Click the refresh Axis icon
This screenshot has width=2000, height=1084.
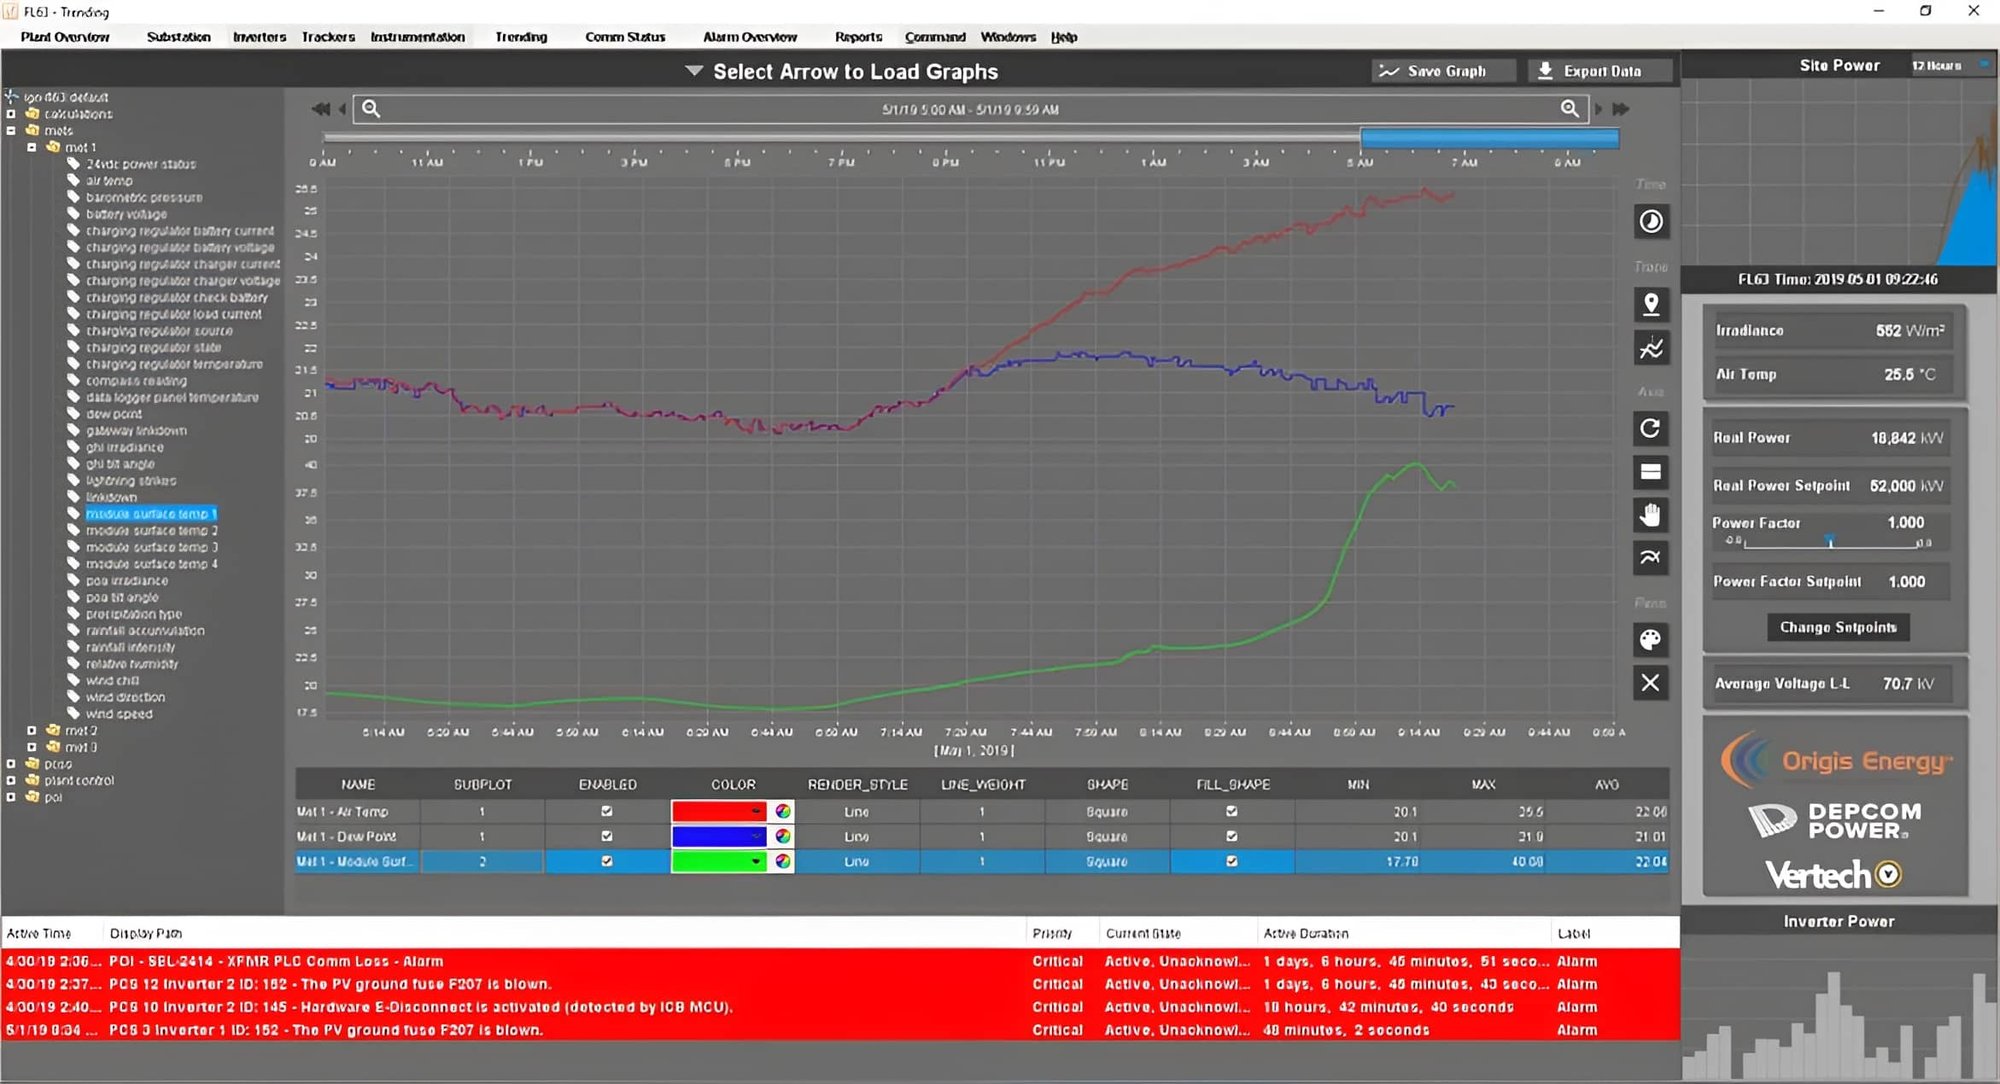[1651, 429]
